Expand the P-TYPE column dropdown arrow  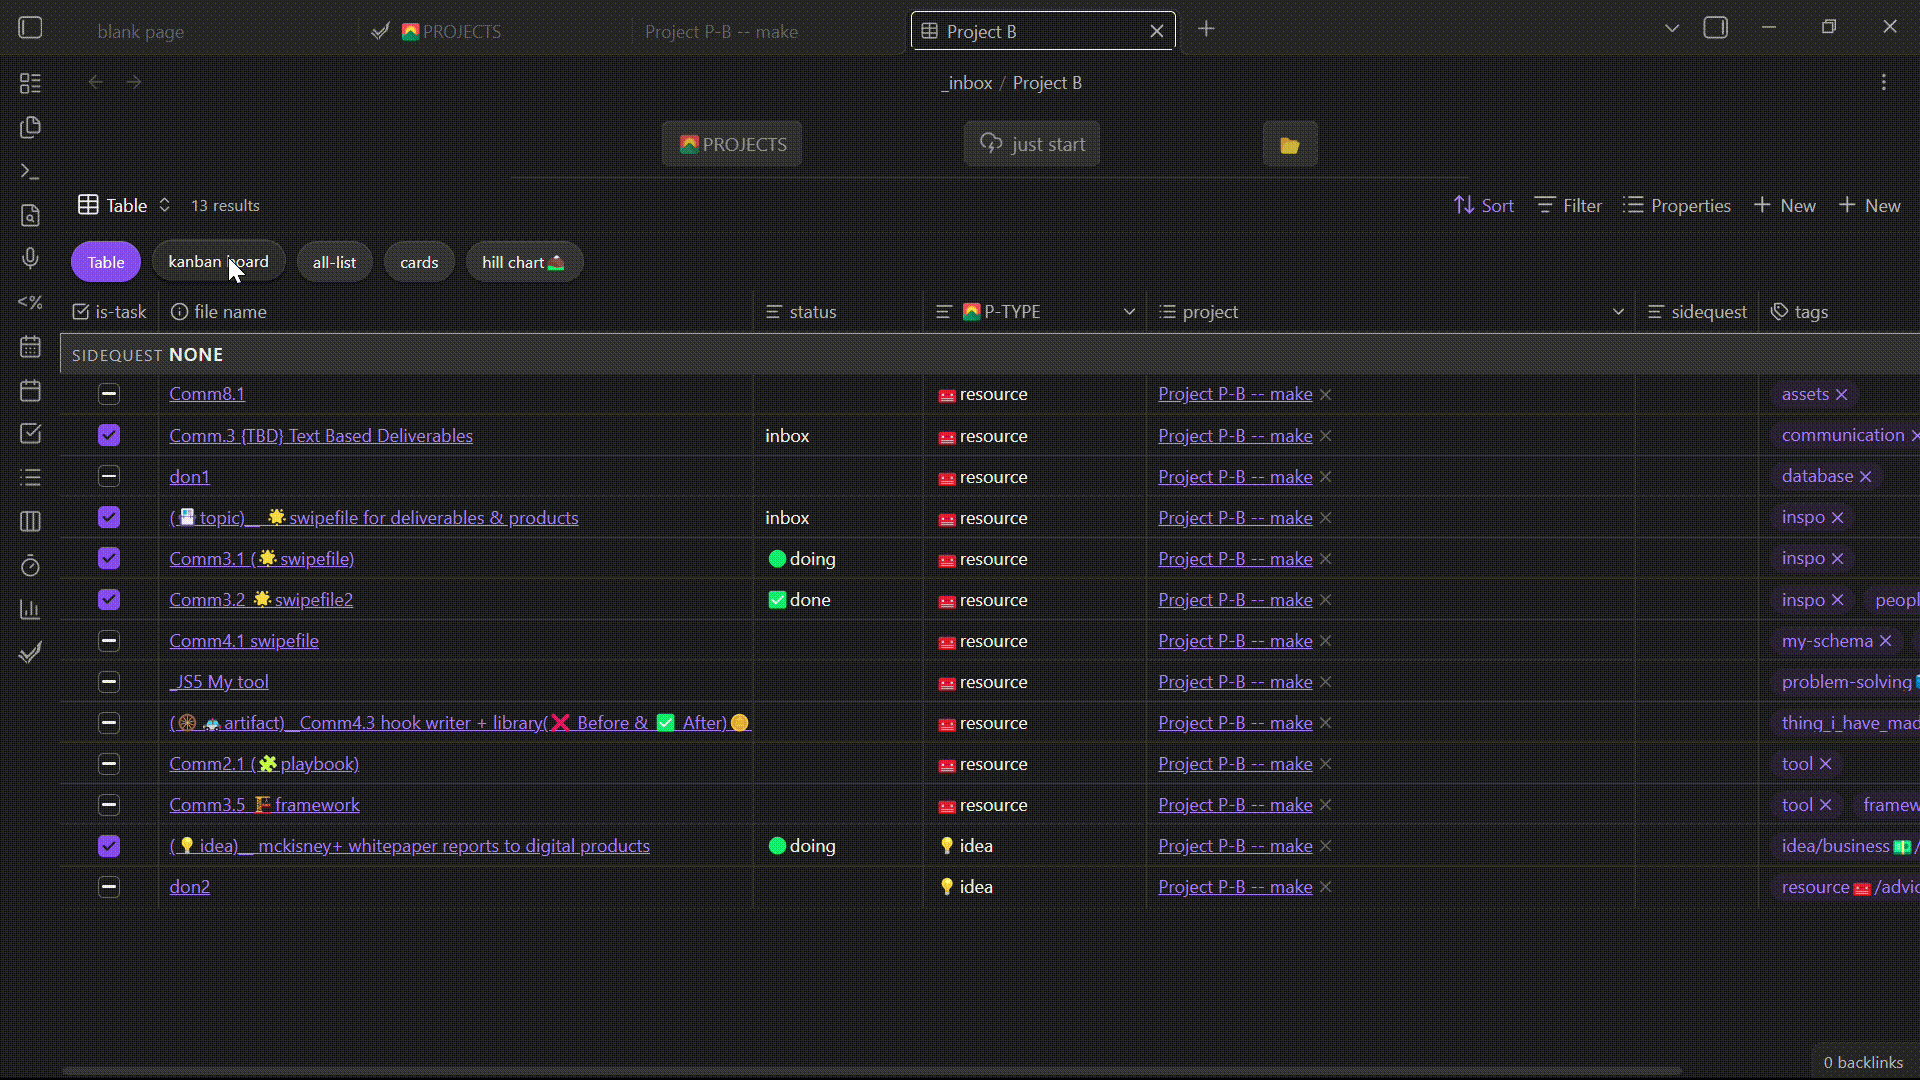click(x=1129, y=312)
